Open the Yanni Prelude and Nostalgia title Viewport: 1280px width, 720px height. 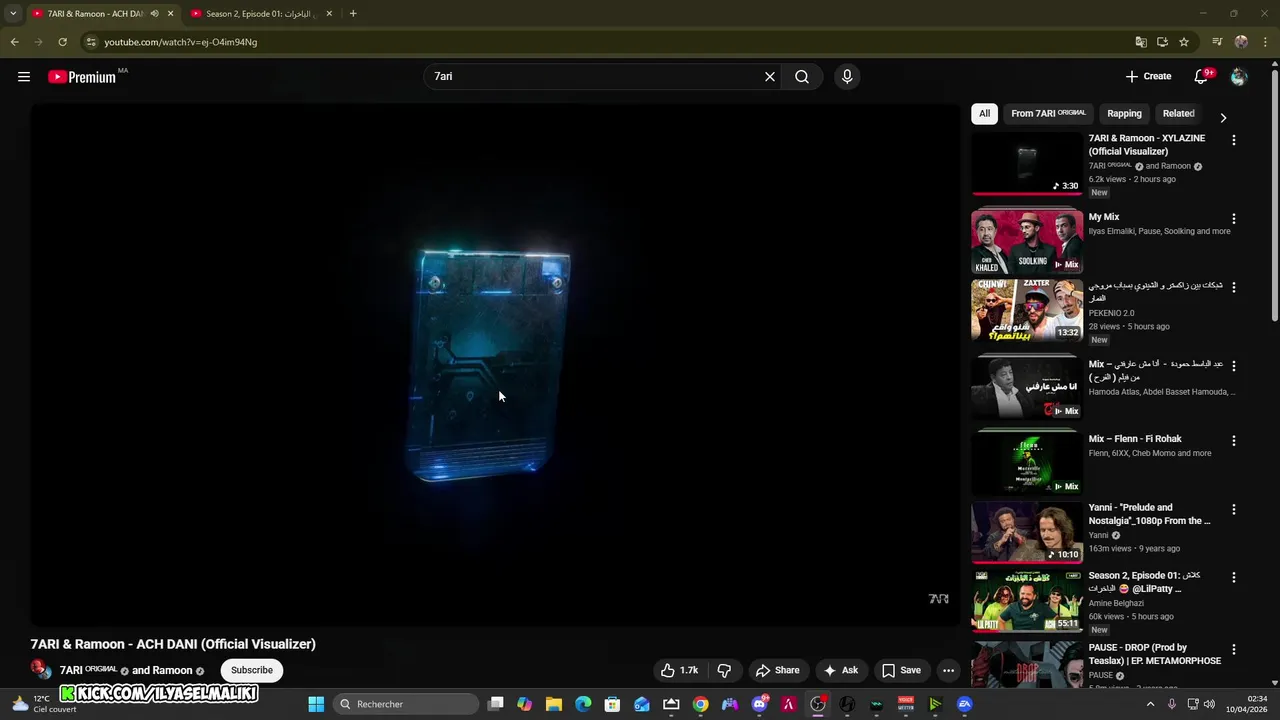point(1149,514)
